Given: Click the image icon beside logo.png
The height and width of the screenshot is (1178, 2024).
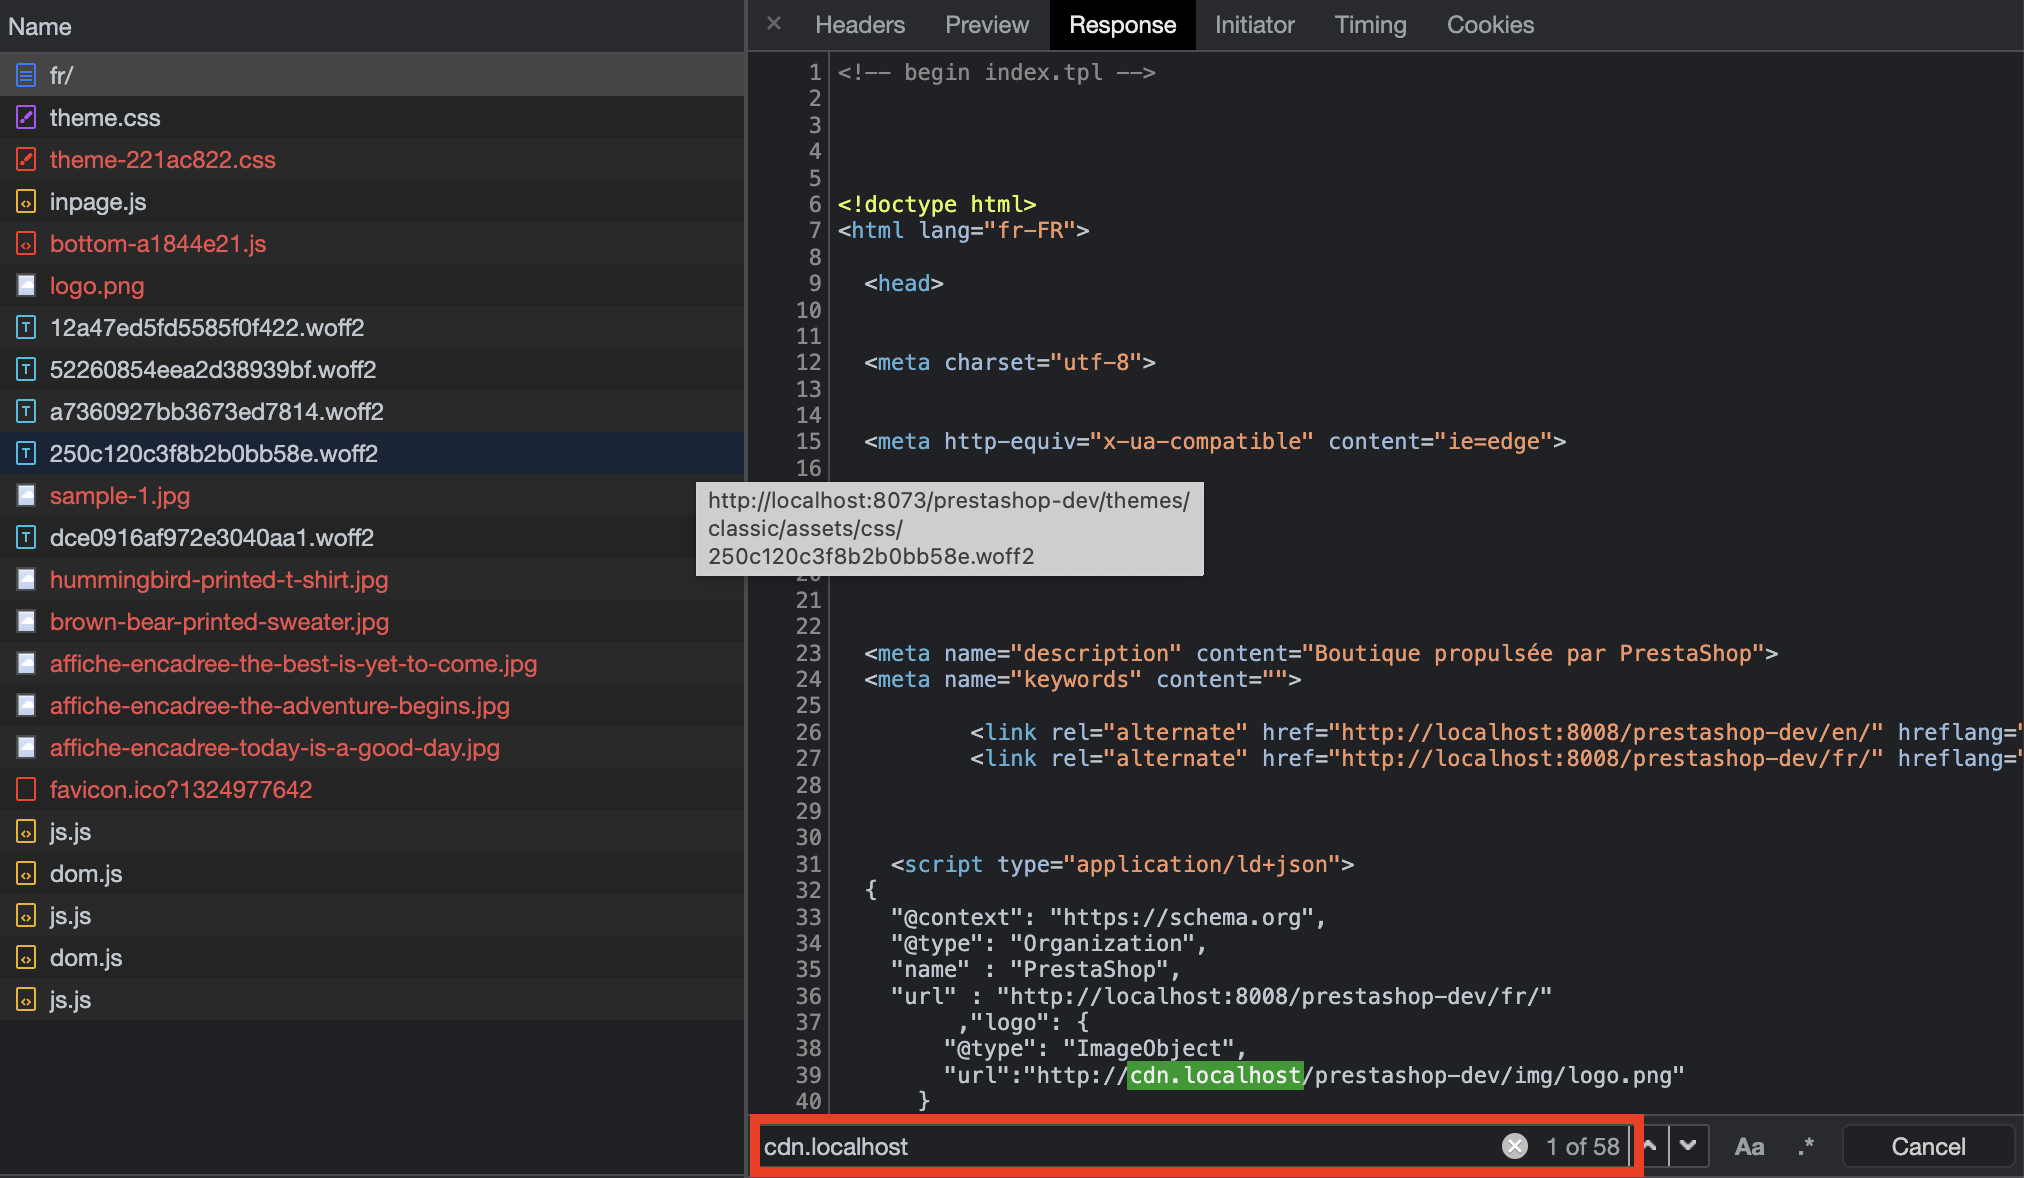Looking at the screenshot, I should [25, 285].
